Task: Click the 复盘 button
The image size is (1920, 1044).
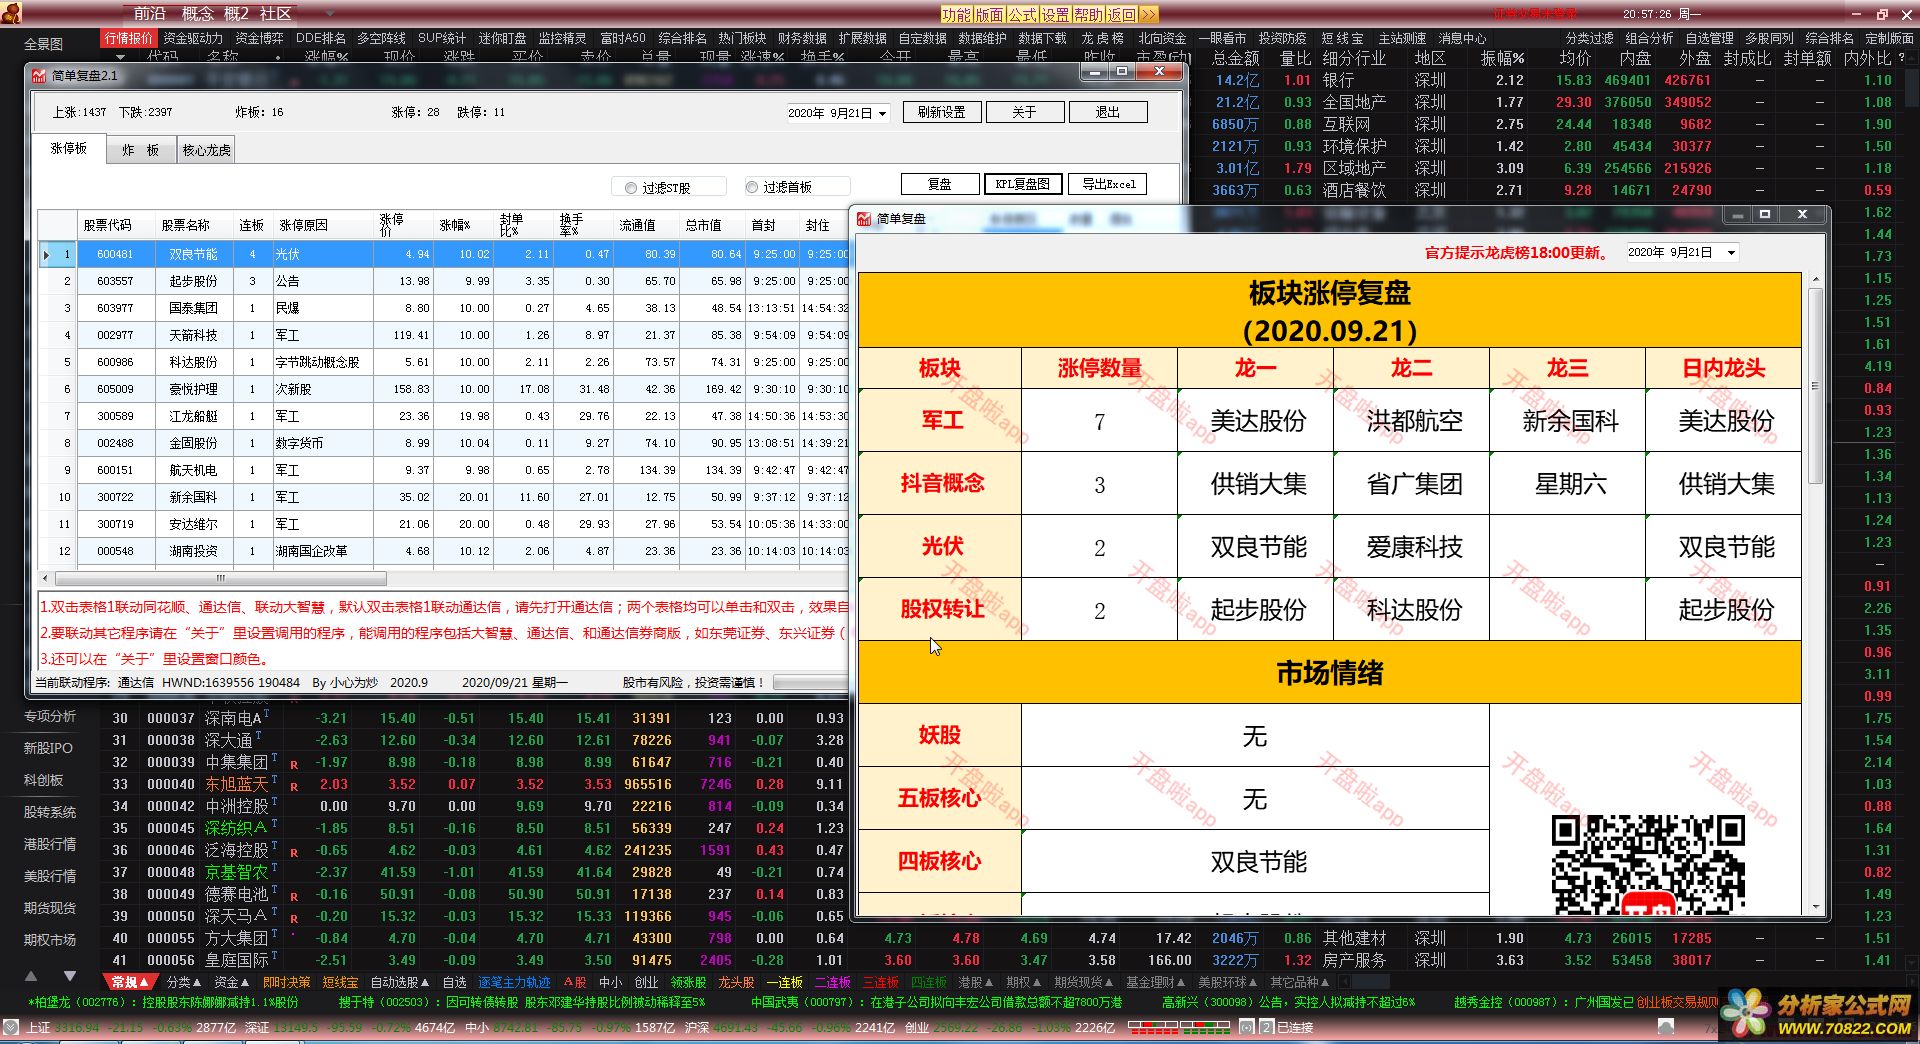Action: [x=939, y=184]
